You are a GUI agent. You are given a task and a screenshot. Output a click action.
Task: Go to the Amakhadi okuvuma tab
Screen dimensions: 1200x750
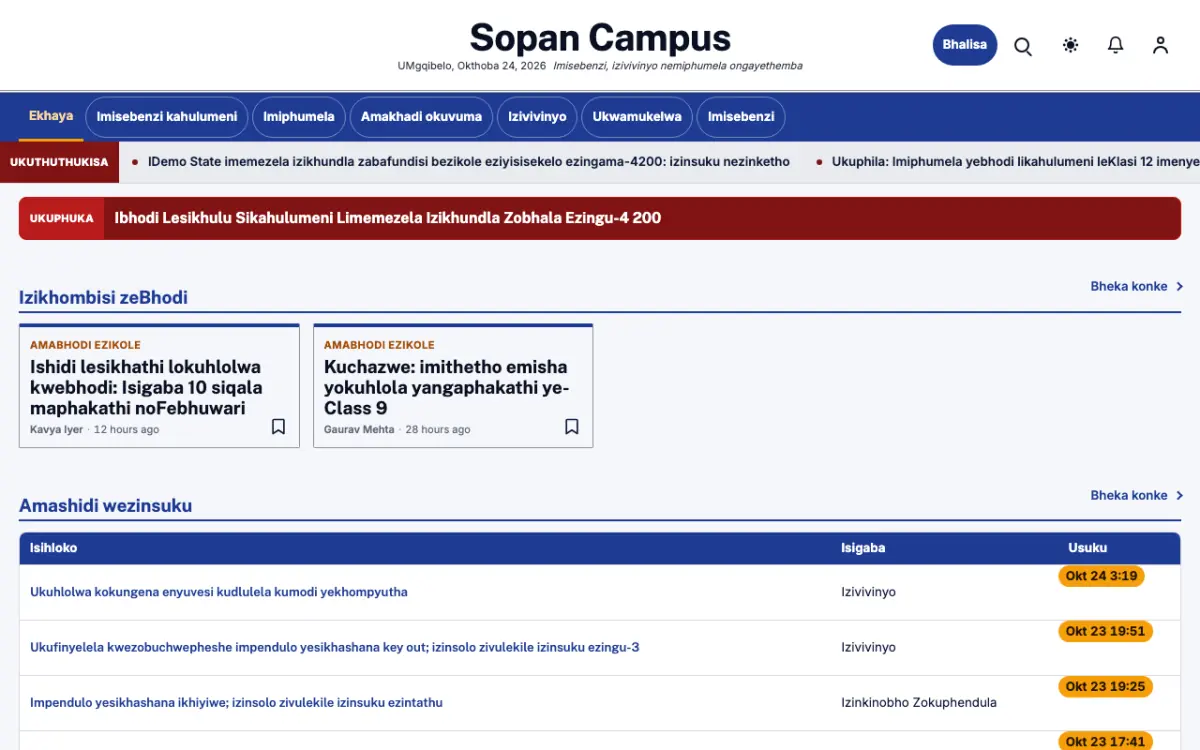[421, 117]
